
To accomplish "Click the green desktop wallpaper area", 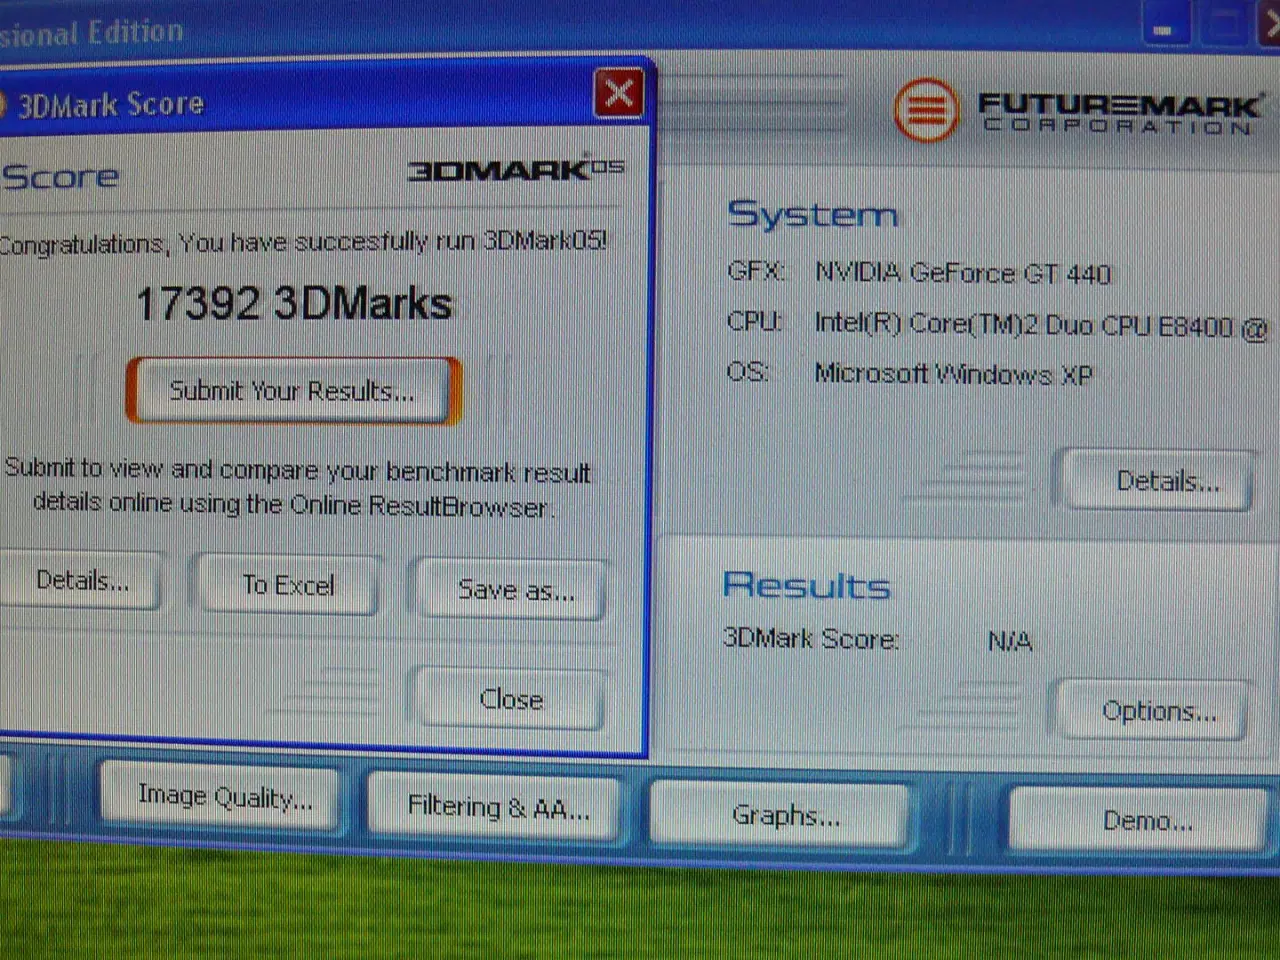I will [x=640, y=910].
